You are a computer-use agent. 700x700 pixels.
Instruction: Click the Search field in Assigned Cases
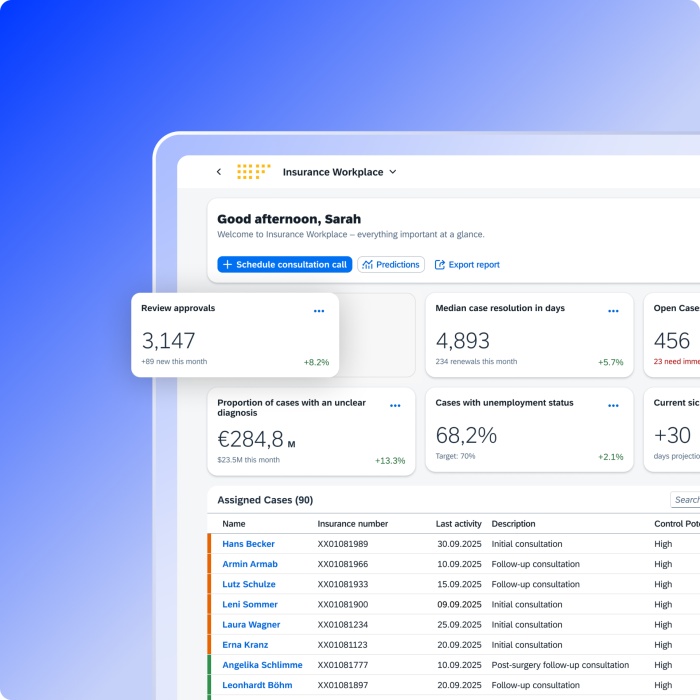(685, 500)
